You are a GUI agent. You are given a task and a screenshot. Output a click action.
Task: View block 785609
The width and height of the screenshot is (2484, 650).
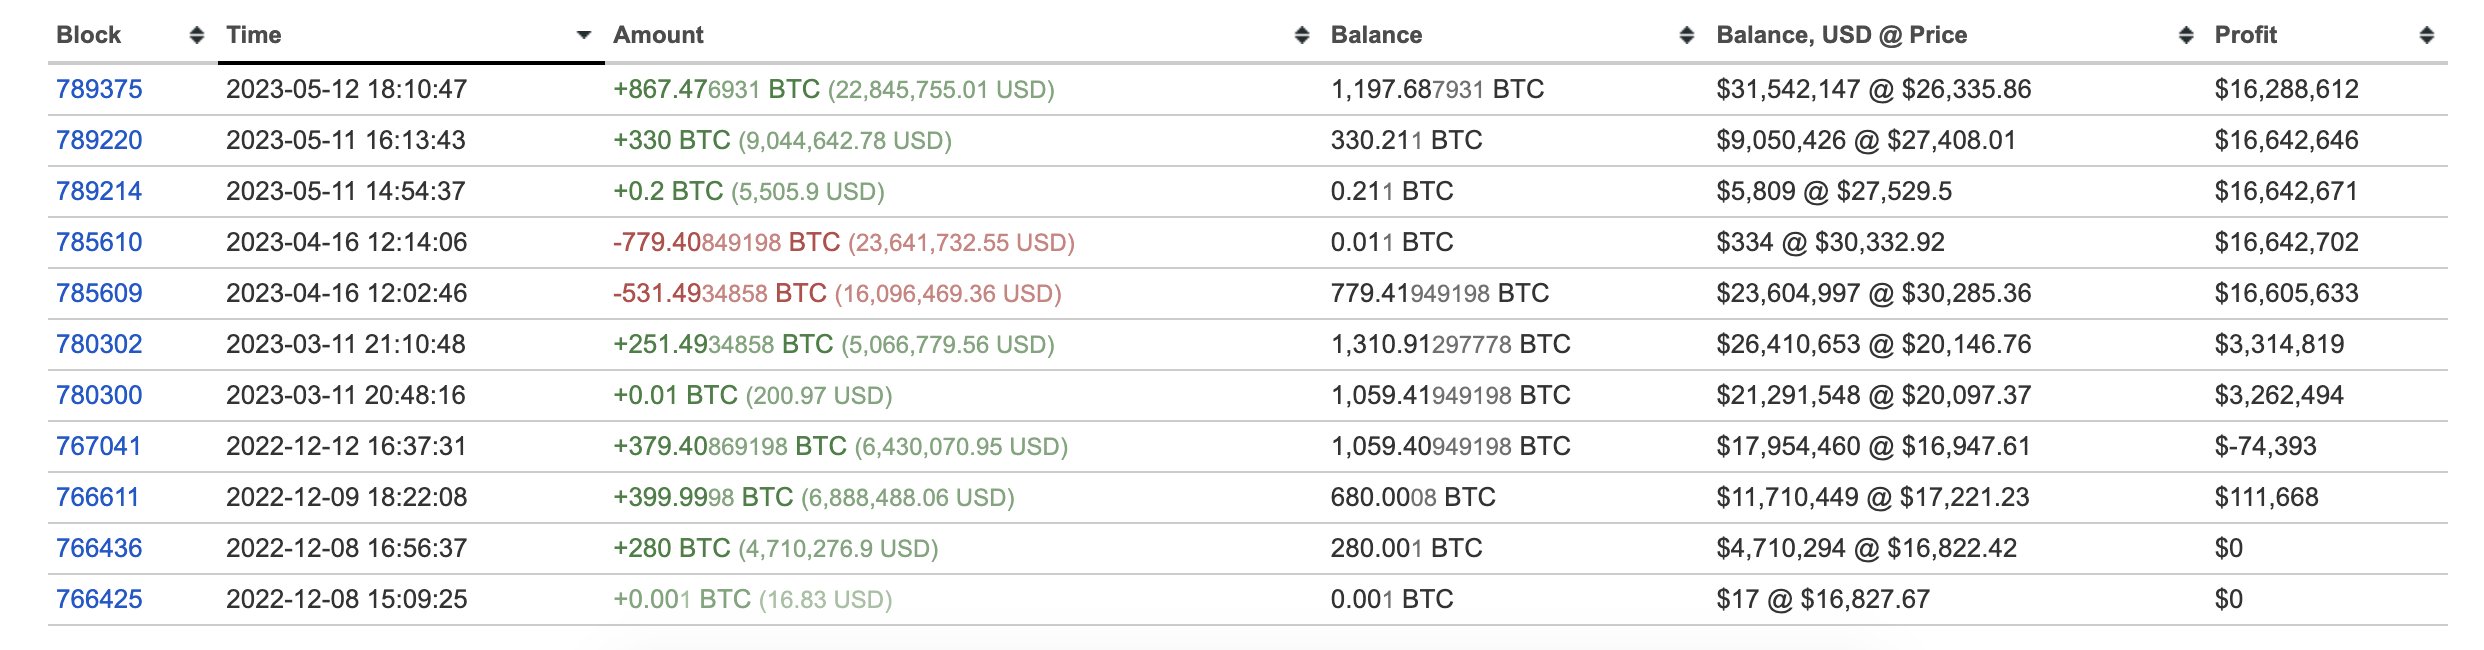(x=99, y=294)
